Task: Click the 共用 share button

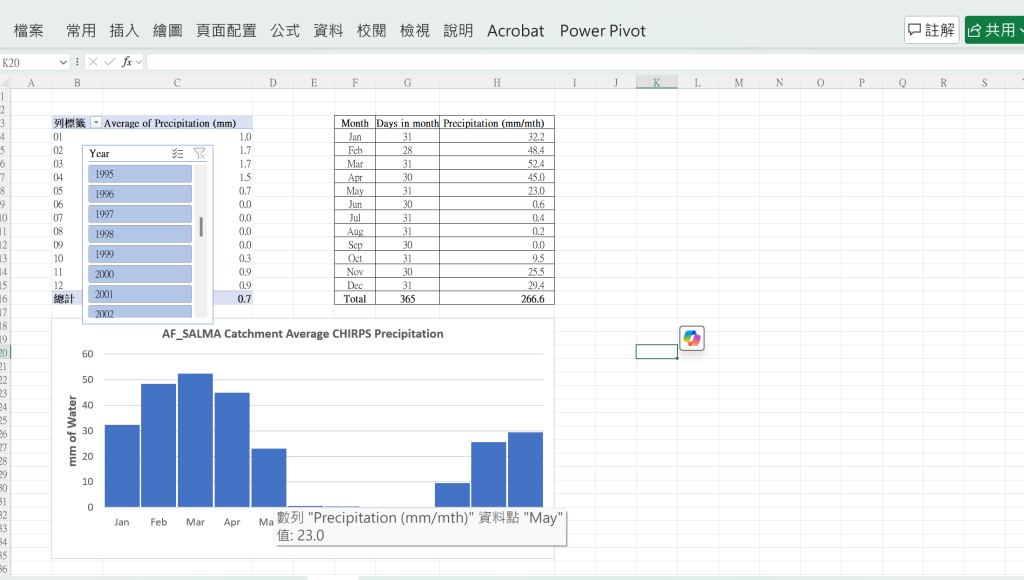Action: point(994,30)
